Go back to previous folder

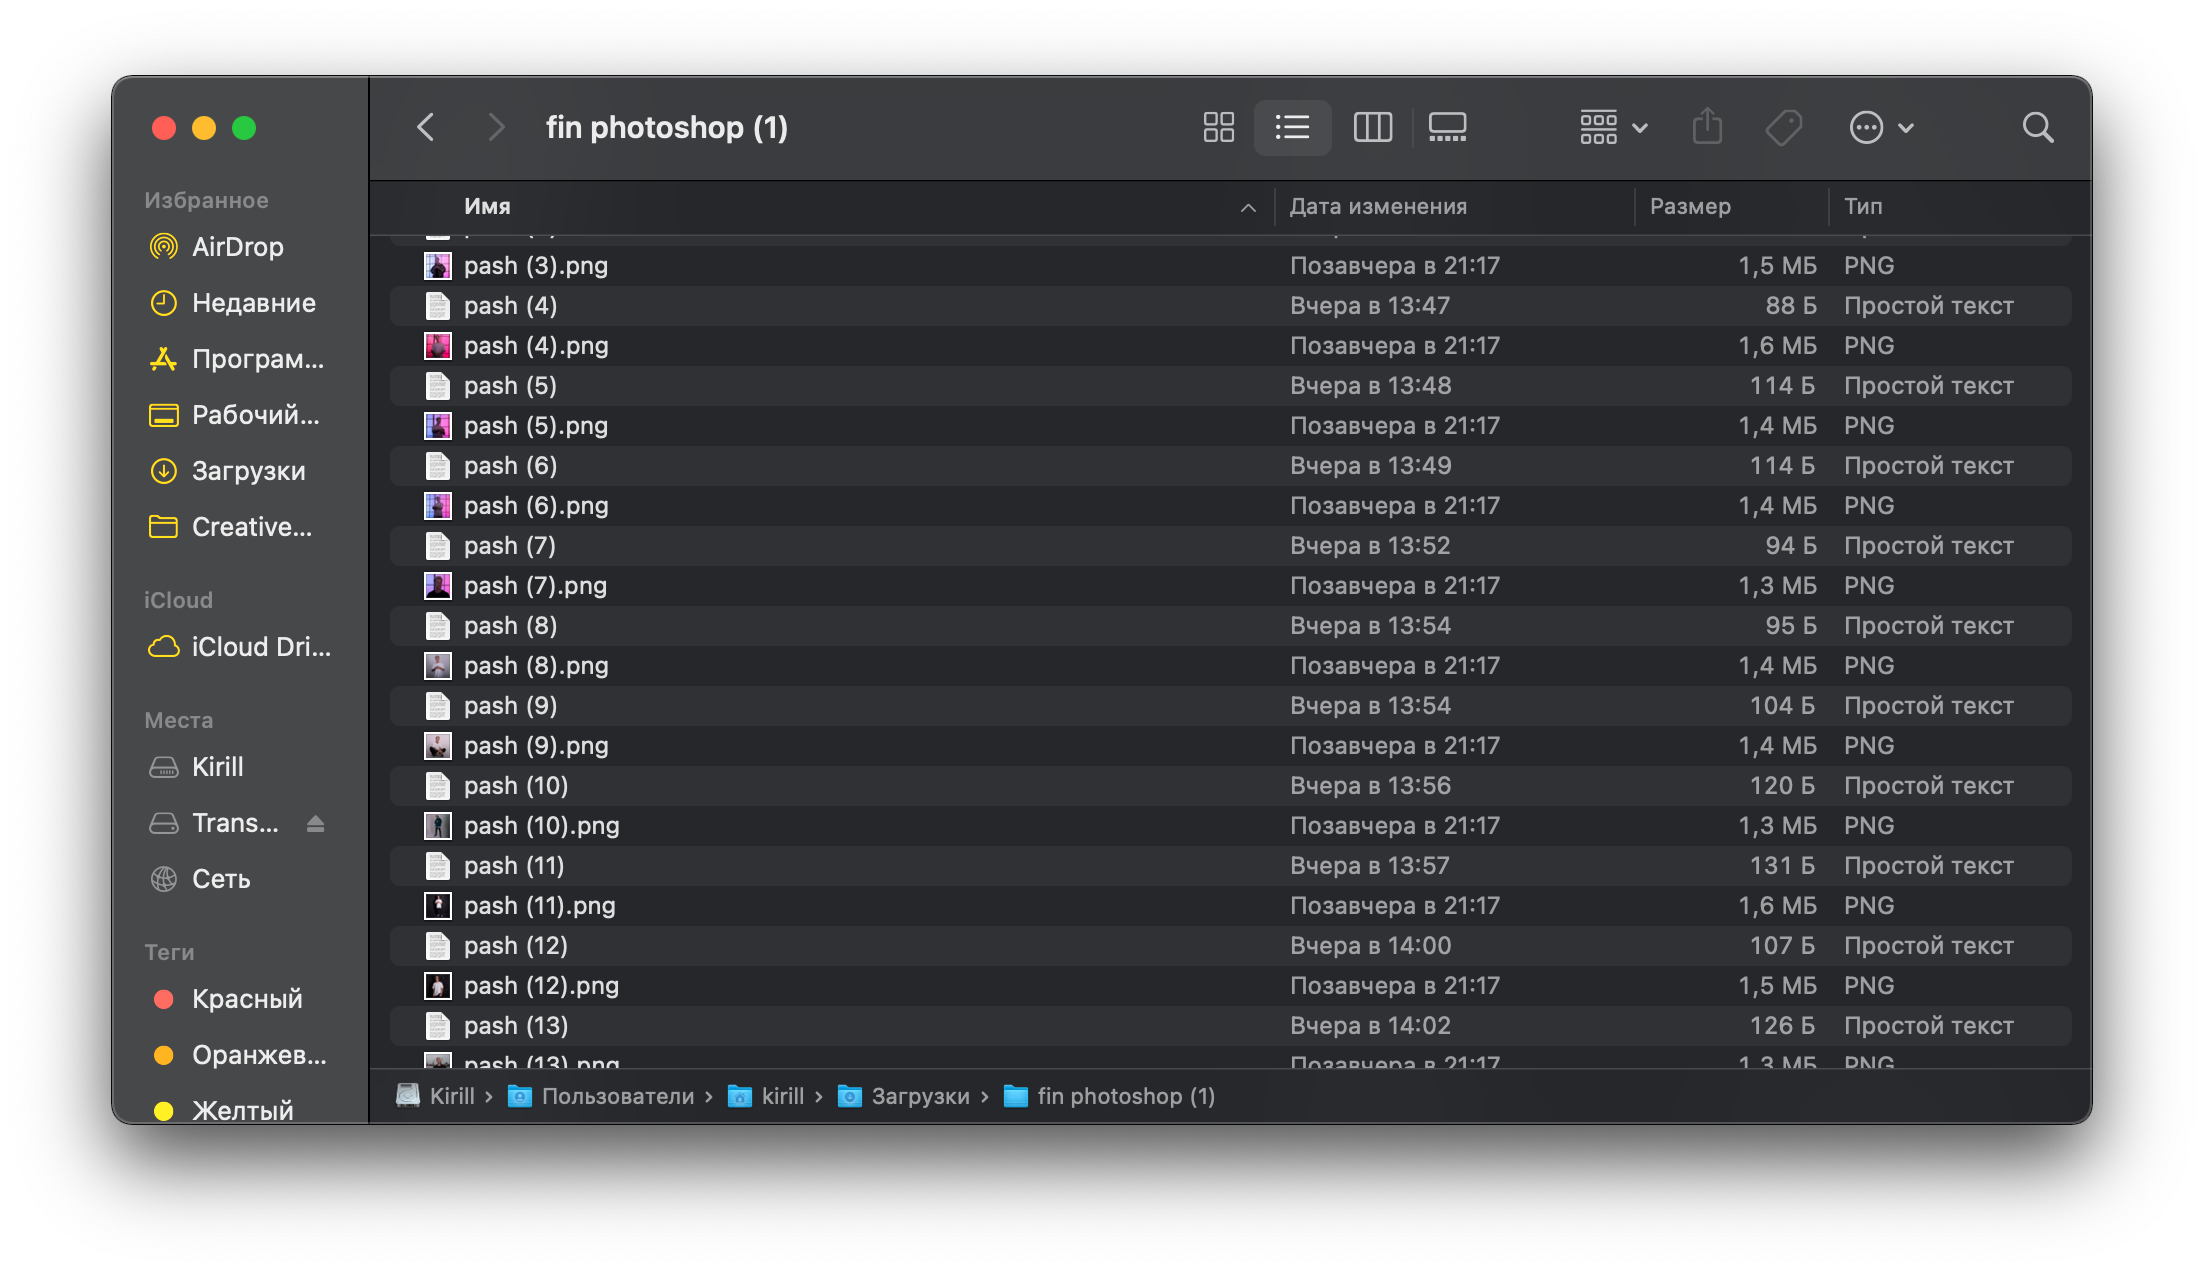[426, 128]
